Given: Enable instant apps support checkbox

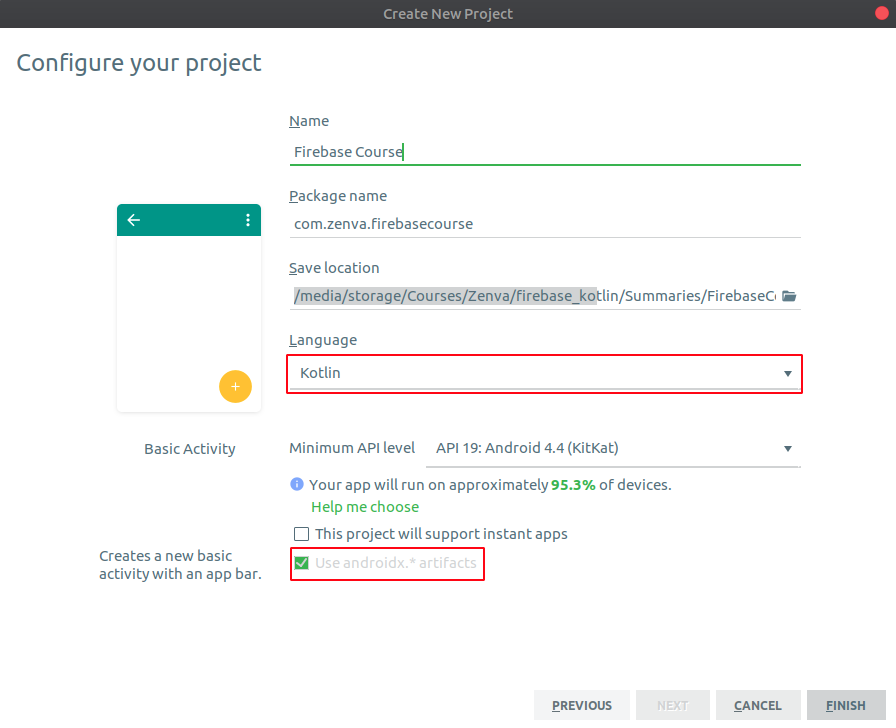Looking at the screenshot, I should (x=301, y=534).
